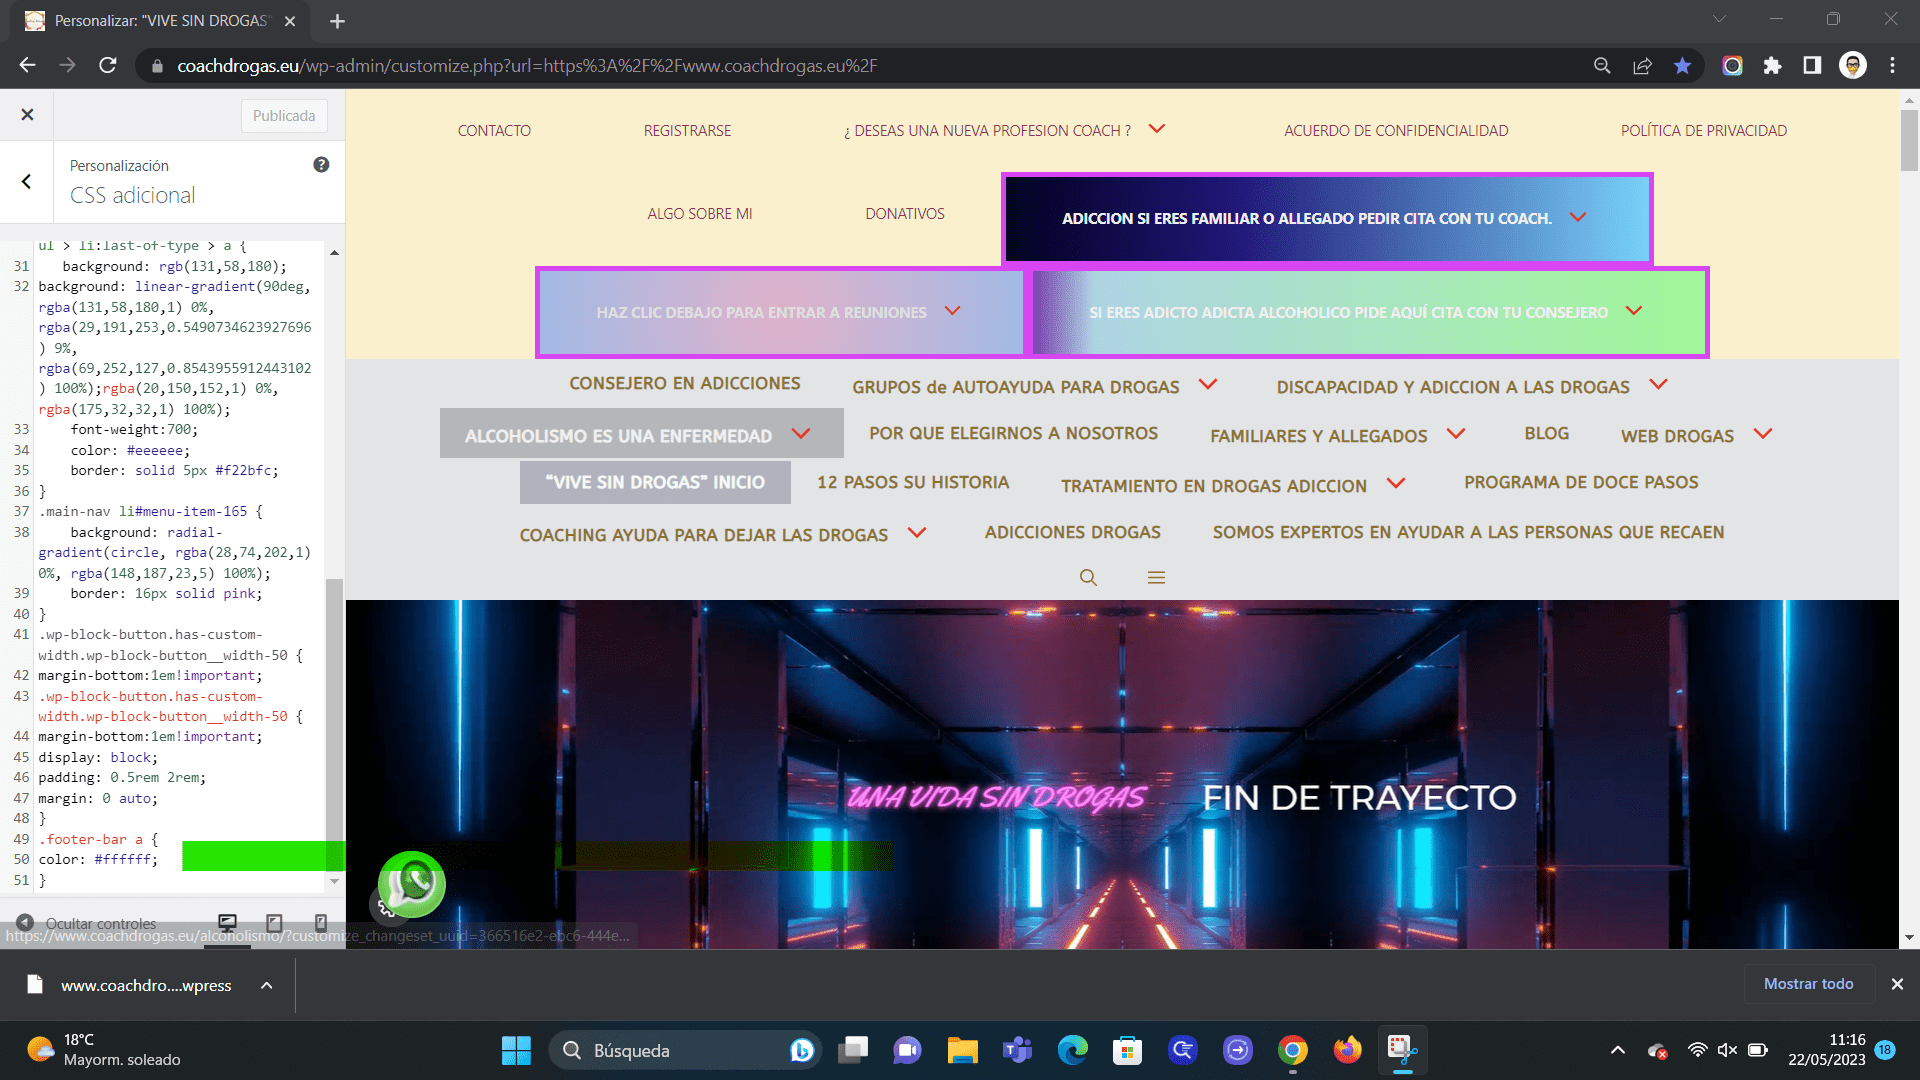Show hidden system tray icons
This screenshot has height=1080, width=1920.
tap(1617, 1050)
